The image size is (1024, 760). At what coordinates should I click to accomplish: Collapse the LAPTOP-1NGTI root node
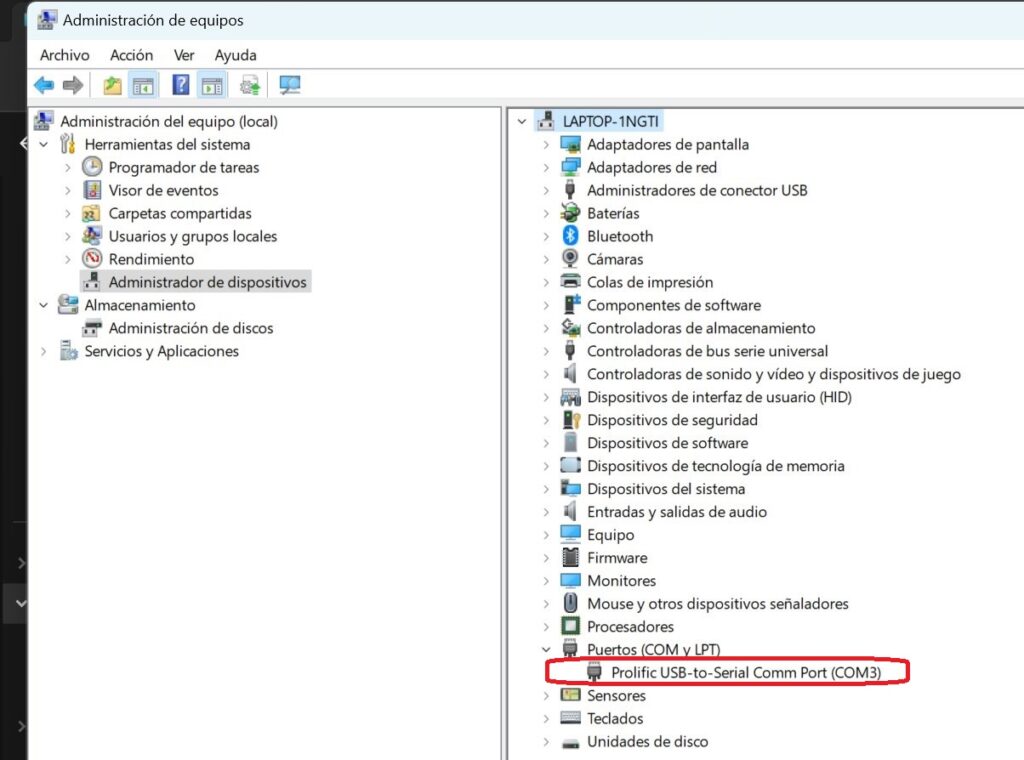522,121
